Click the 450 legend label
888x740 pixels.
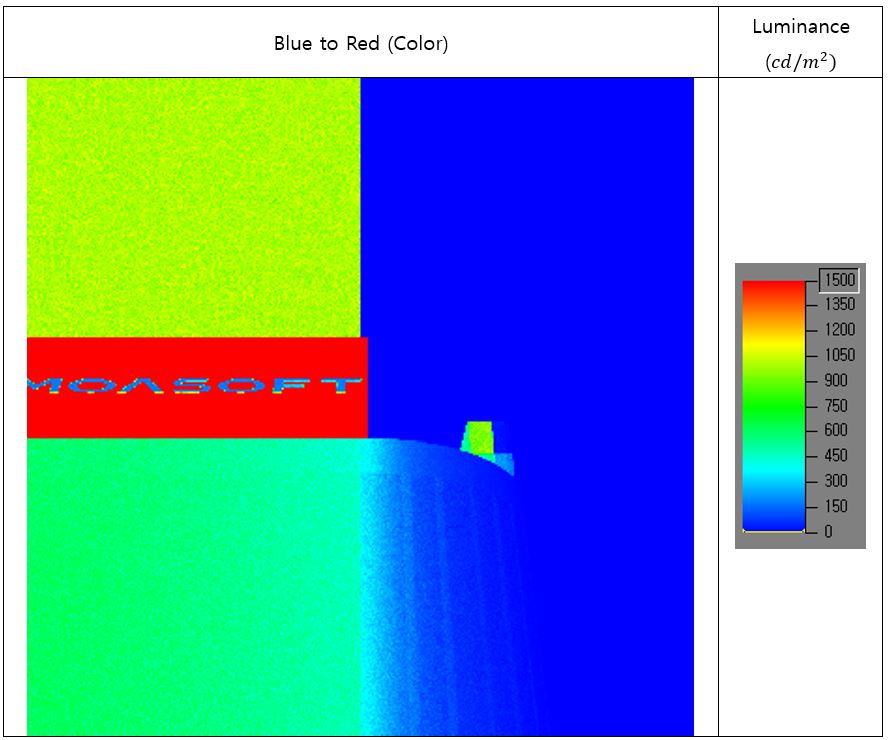click(836, 456)
